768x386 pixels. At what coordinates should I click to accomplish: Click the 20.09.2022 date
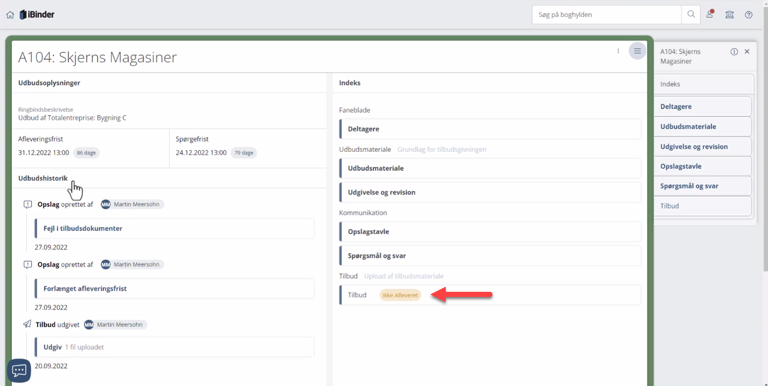[51, 366]
